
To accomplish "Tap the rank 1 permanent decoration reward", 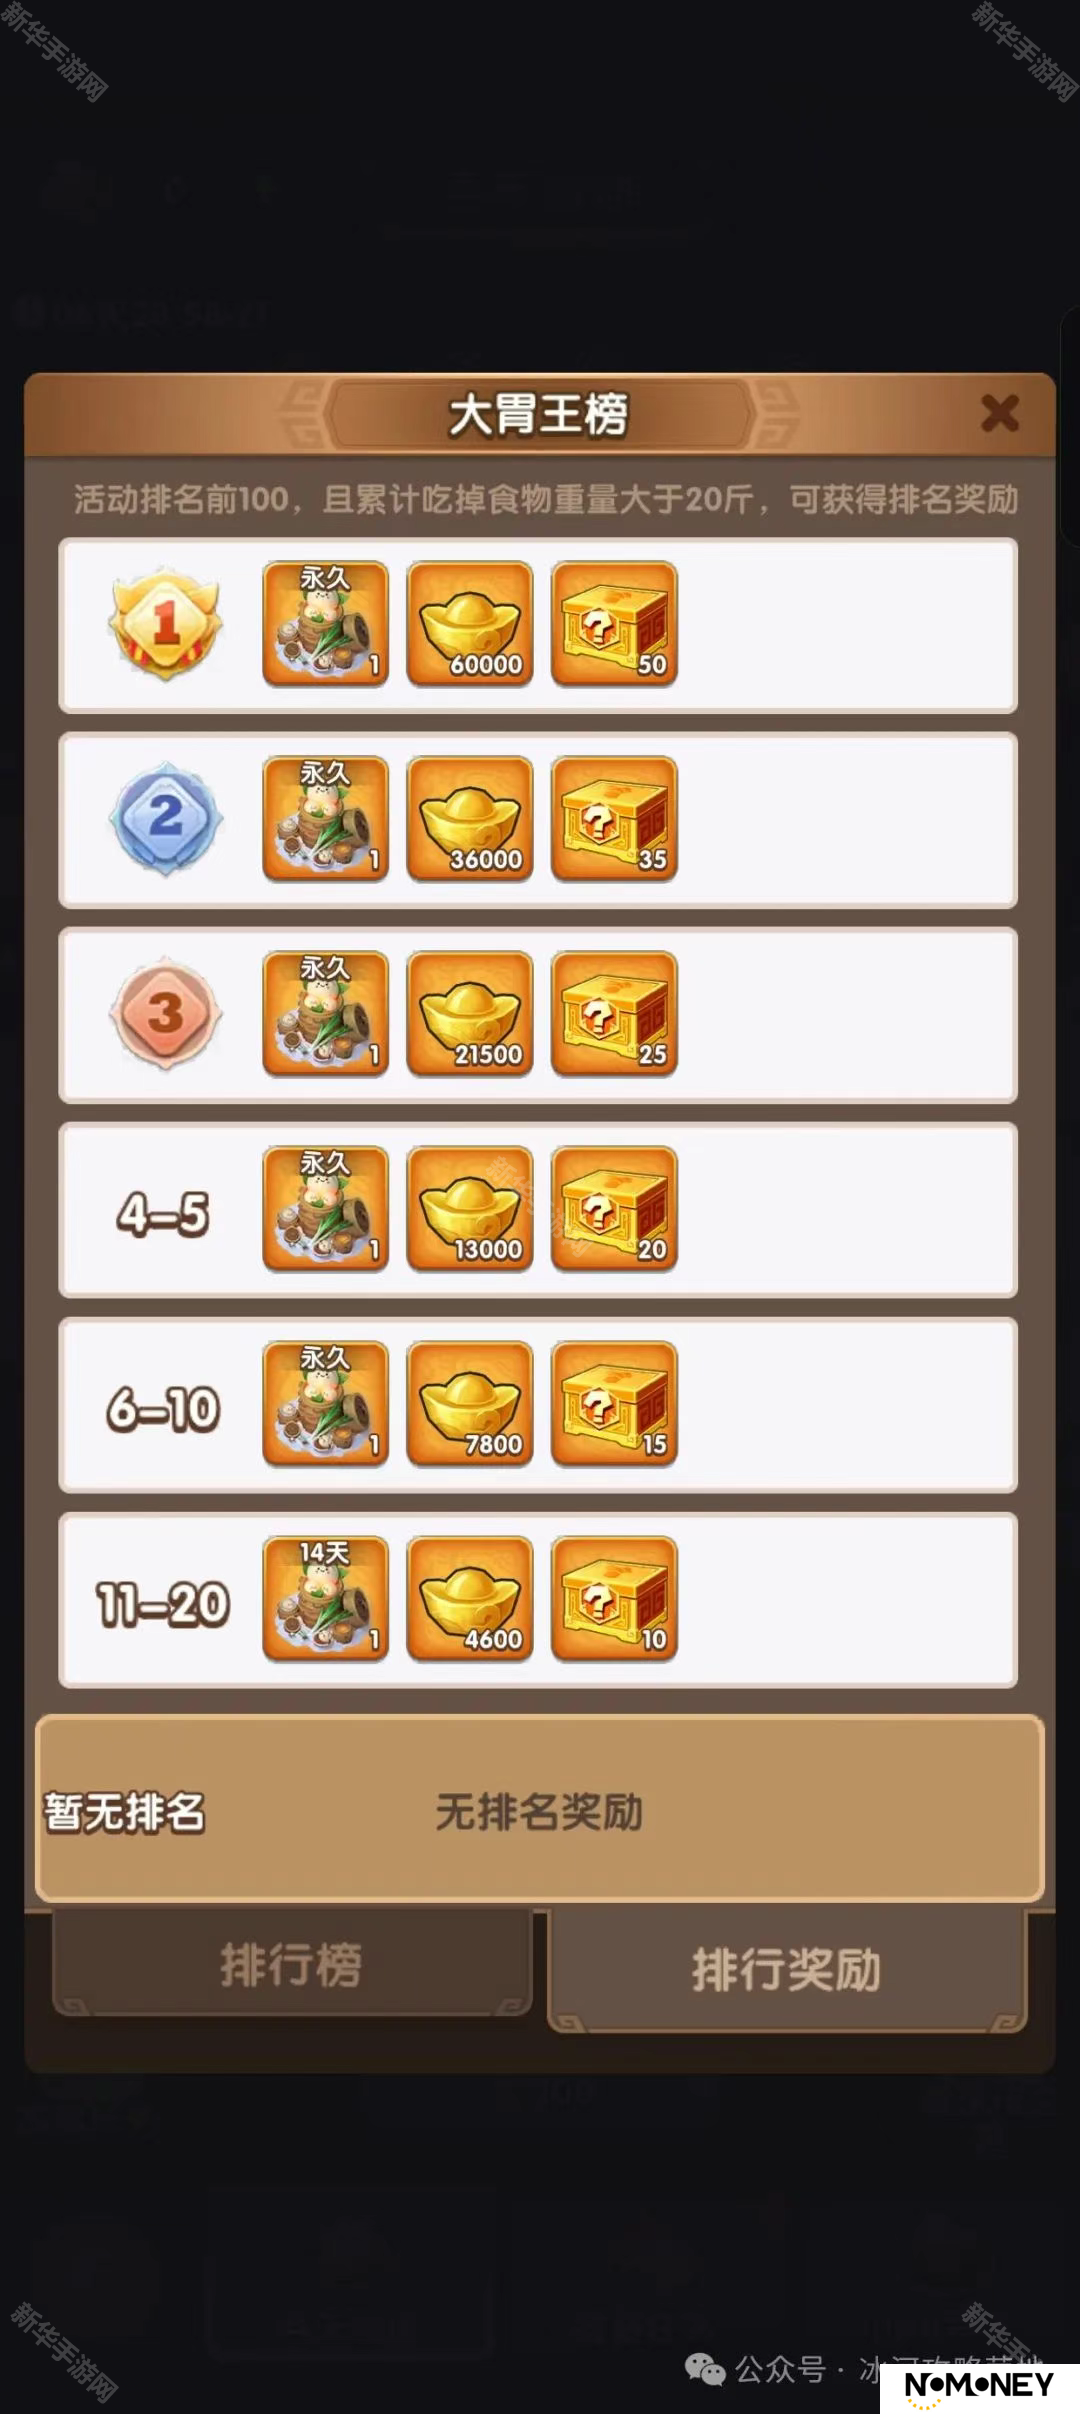I will click(x=325, y=624).
